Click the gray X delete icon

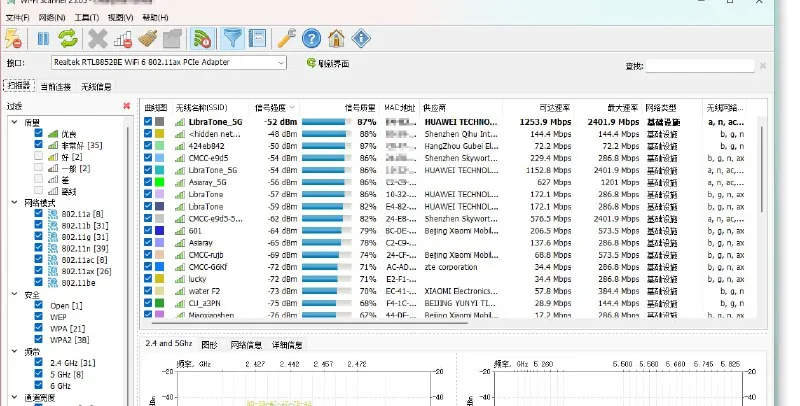click(97, 39)
